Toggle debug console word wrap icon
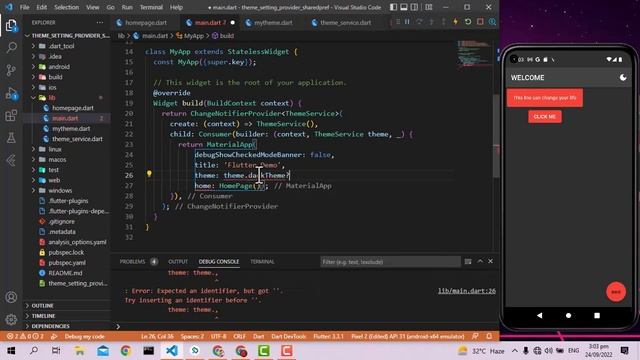This screenshot has height=360, width=640. (468, 262)
